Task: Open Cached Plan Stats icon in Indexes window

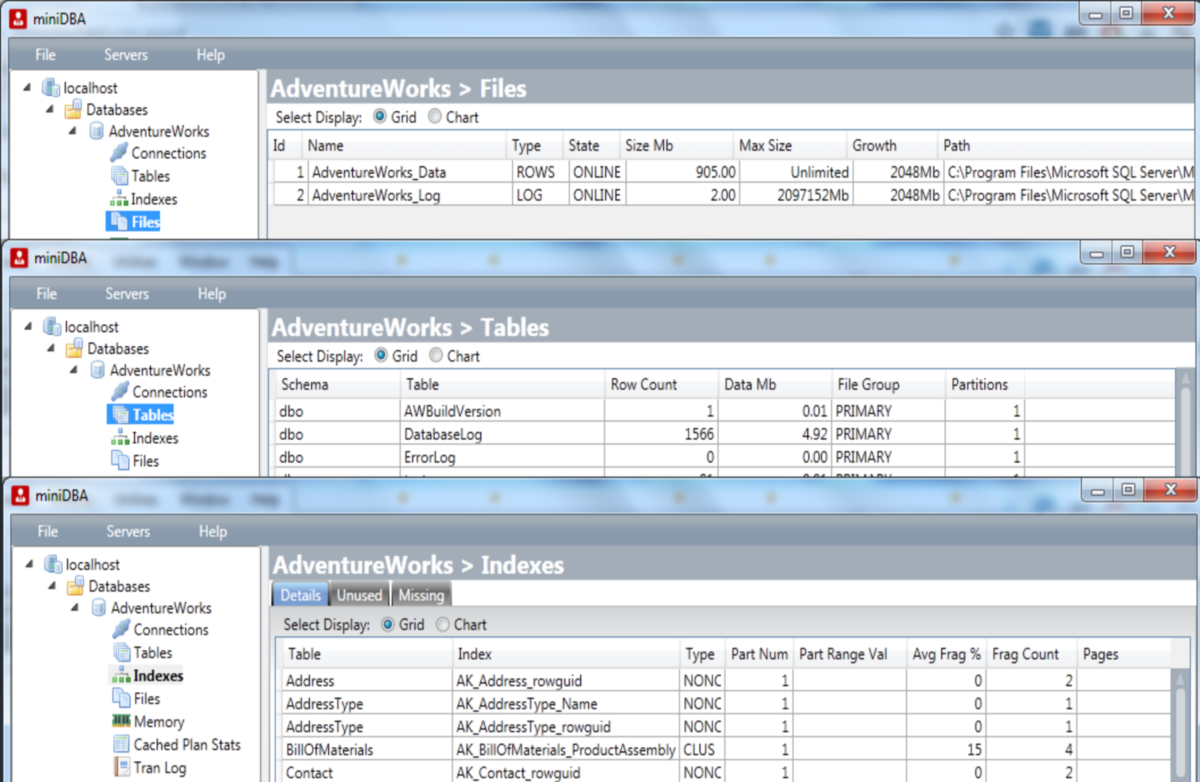Action: [x=121, y=745]
